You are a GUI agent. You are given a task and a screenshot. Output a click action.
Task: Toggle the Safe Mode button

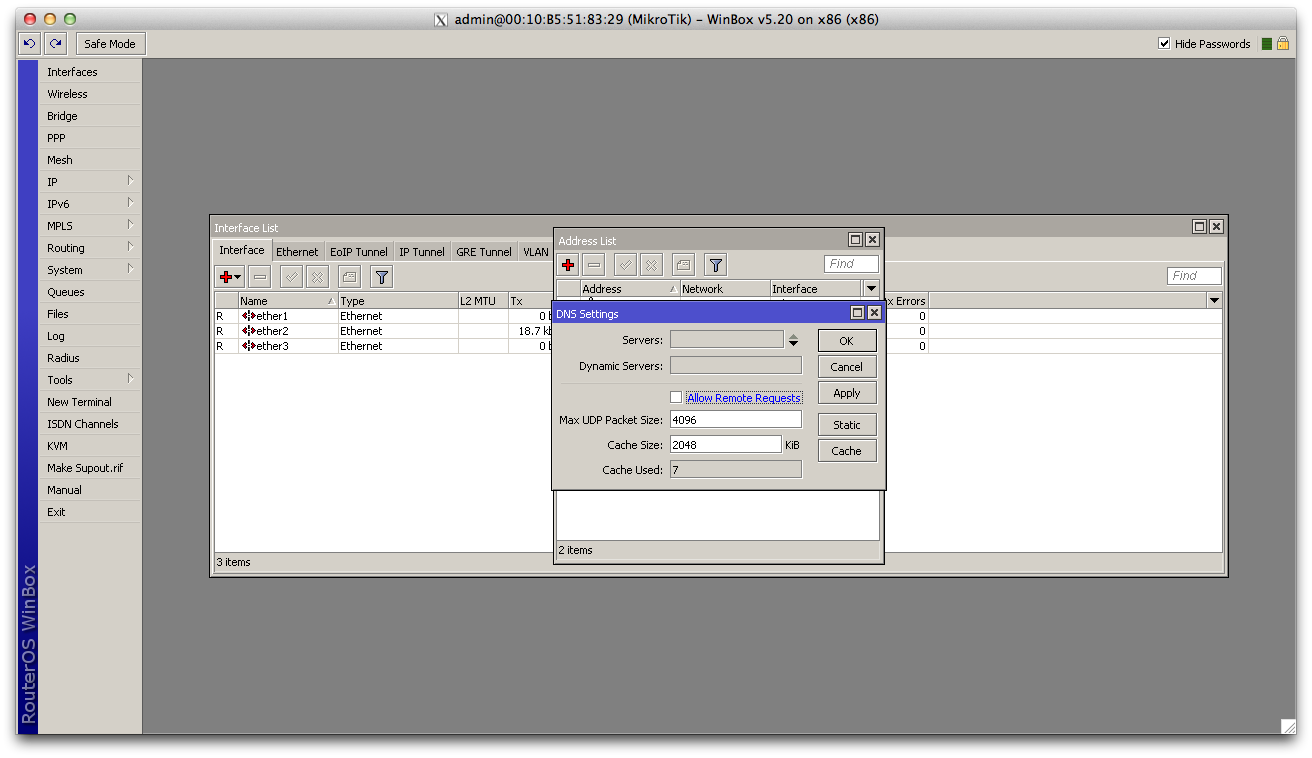coord(110,44)
